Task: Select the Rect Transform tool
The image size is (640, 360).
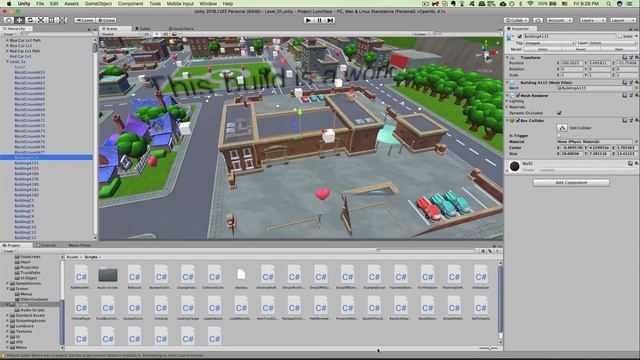Action: tap(51, 20)
